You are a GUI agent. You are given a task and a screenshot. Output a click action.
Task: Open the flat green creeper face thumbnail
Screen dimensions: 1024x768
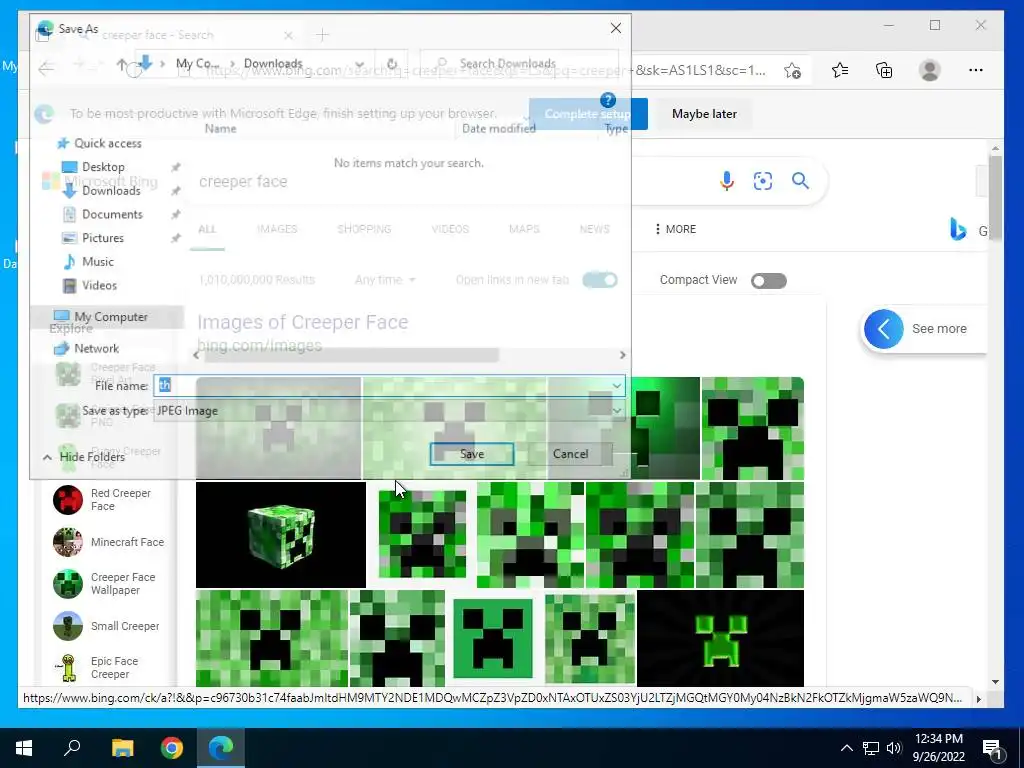pos(493,638)
